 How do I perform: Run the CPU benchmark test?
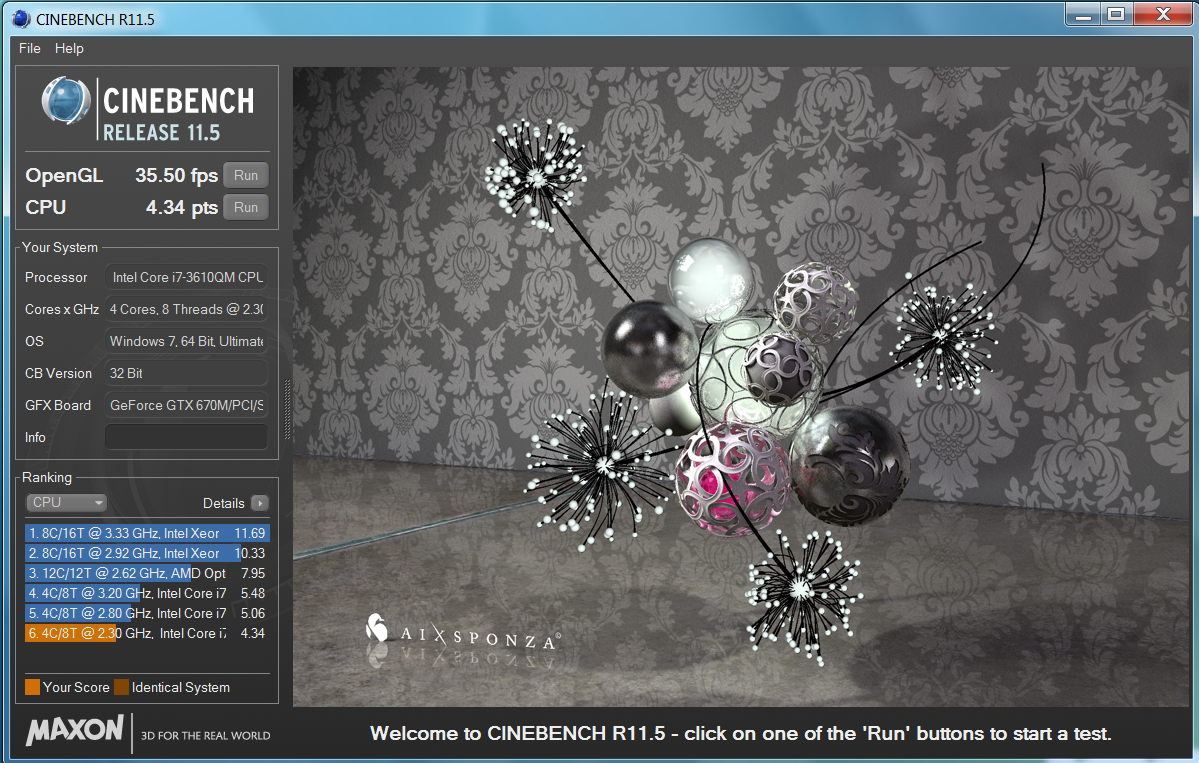245,207
